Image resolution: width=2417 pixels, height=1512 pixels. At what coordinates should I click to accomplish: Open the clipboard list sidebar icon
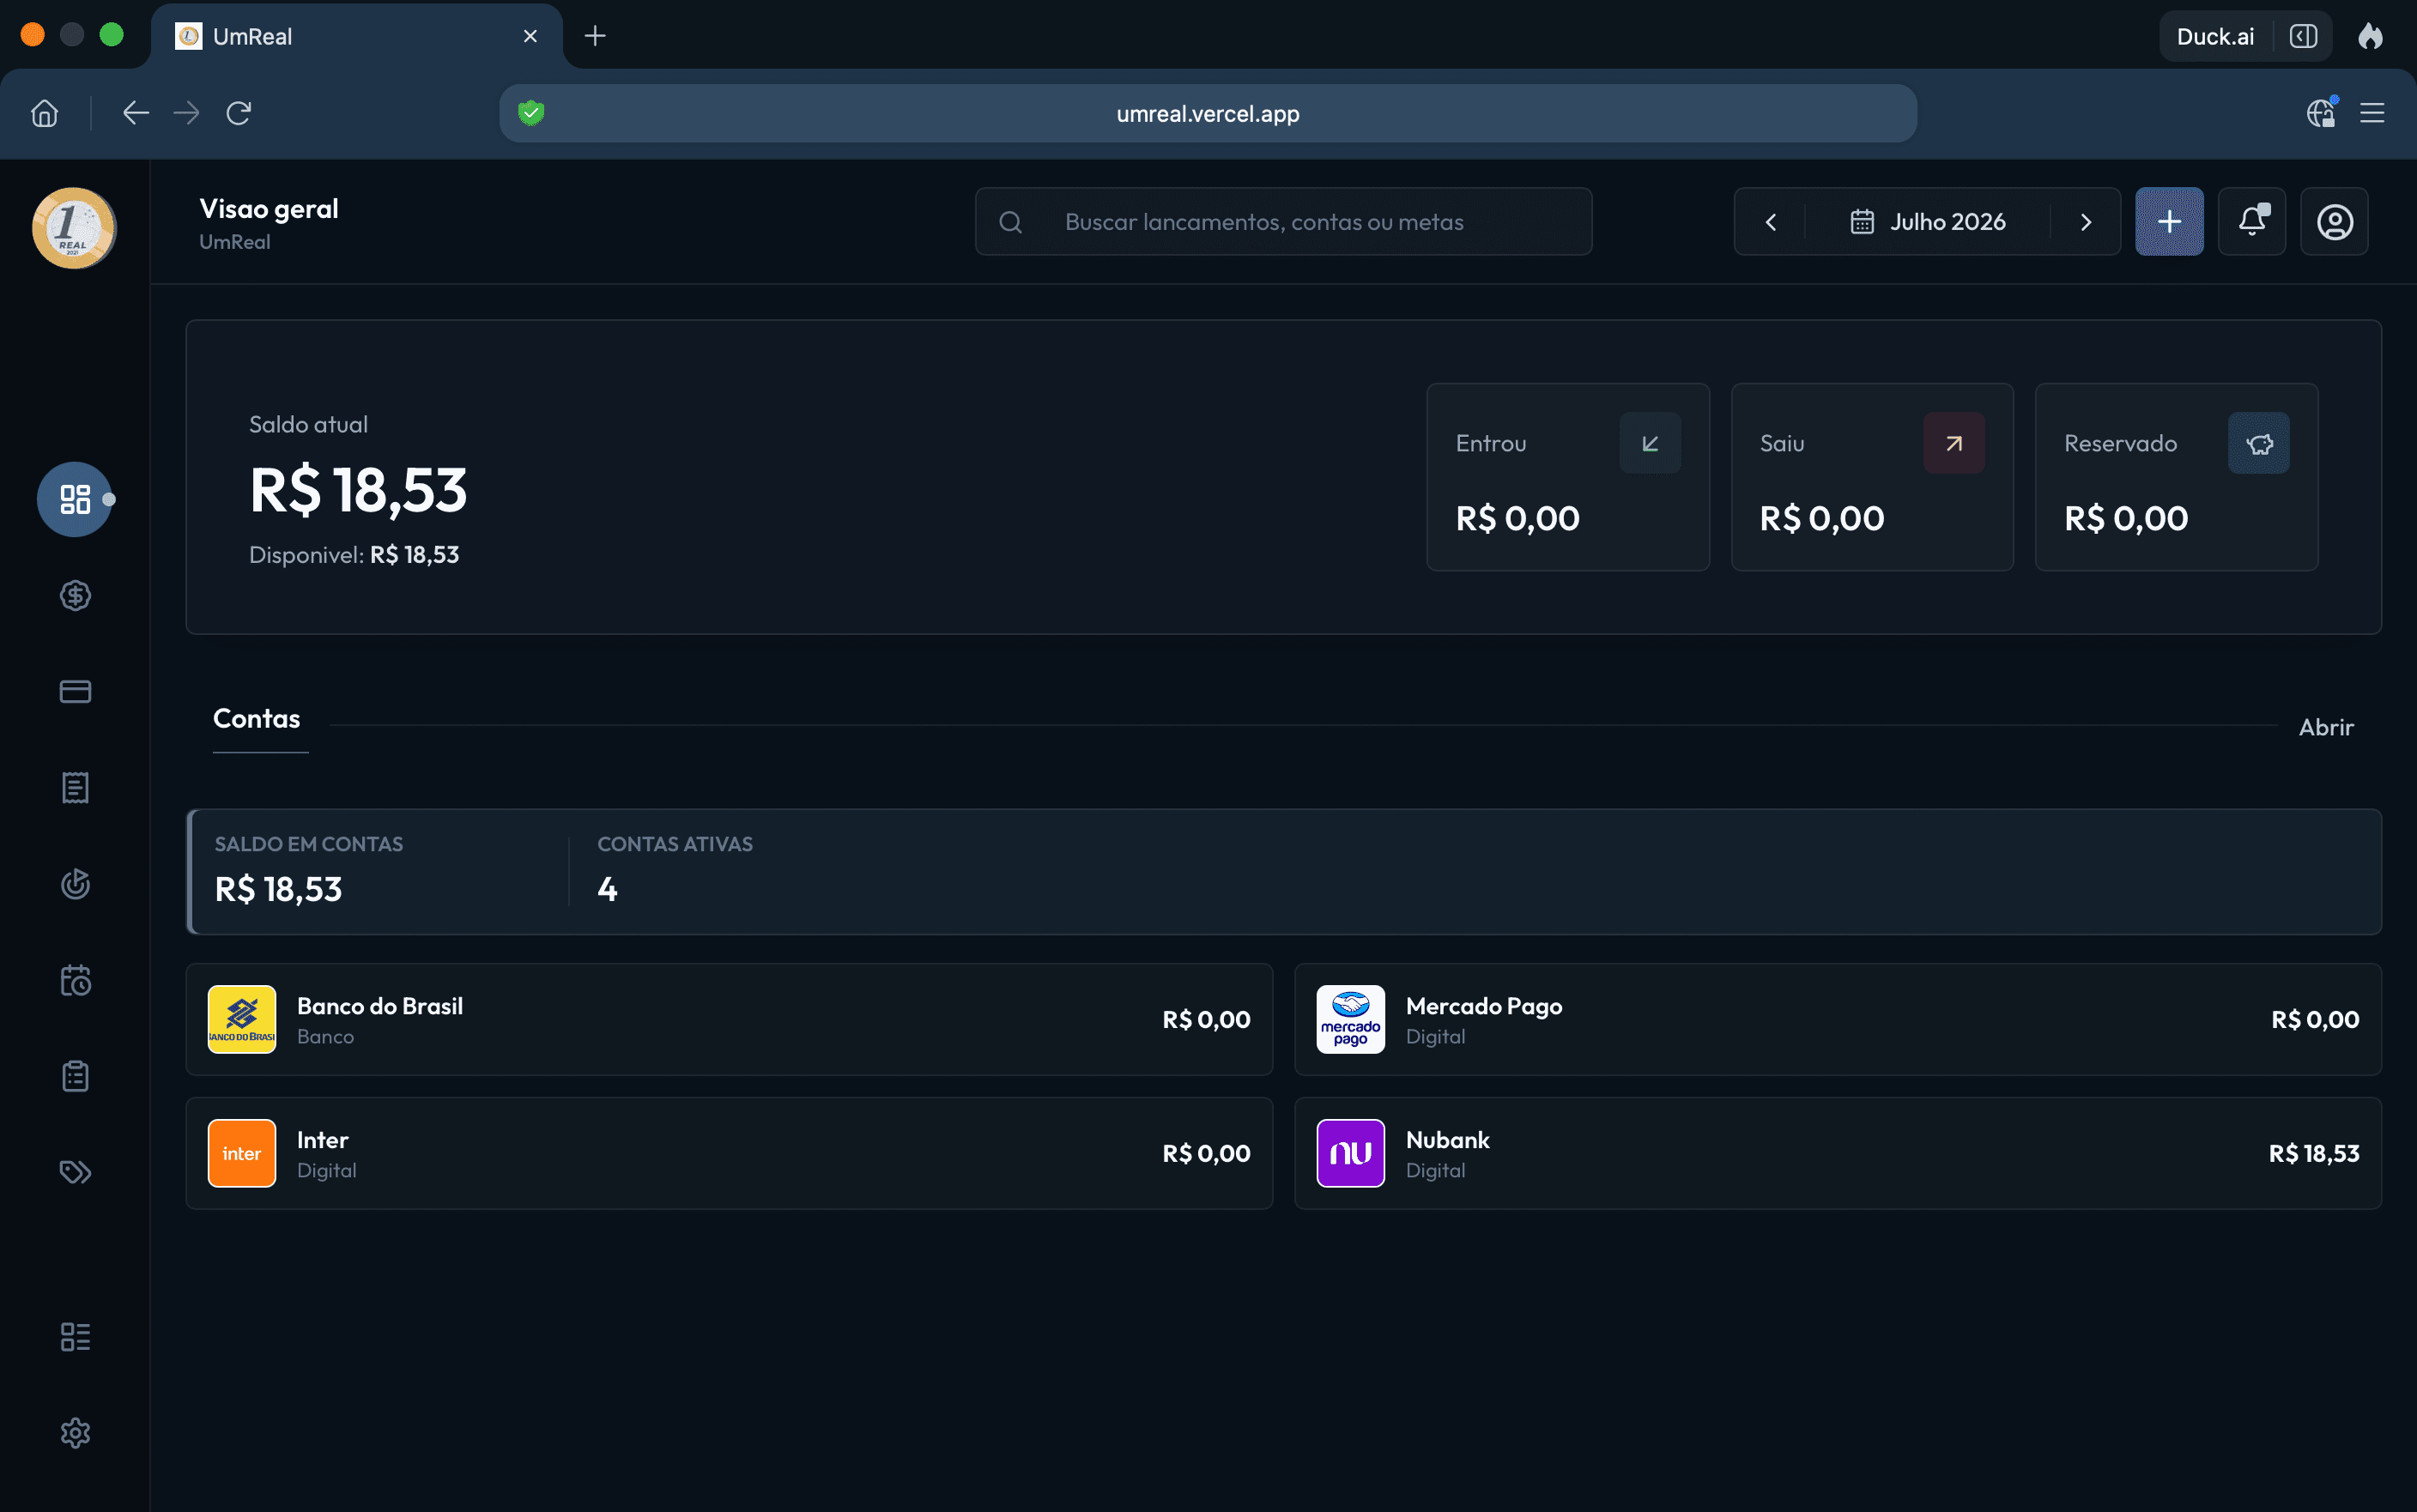pos(75,1076)
